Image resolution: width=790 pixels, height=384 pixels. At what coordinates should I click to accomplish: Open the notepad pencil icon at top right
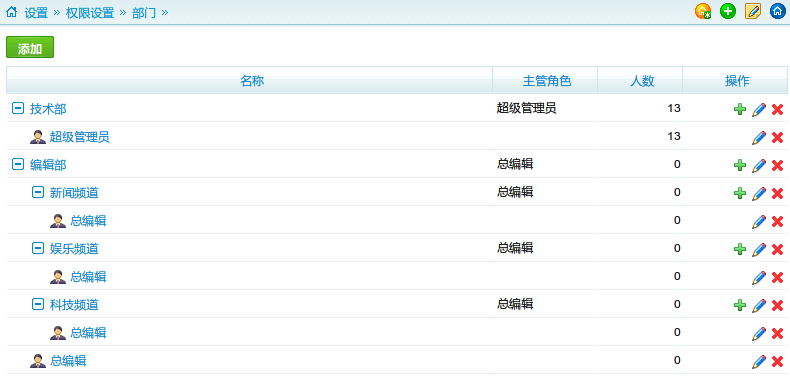click(x=753, y=11)
